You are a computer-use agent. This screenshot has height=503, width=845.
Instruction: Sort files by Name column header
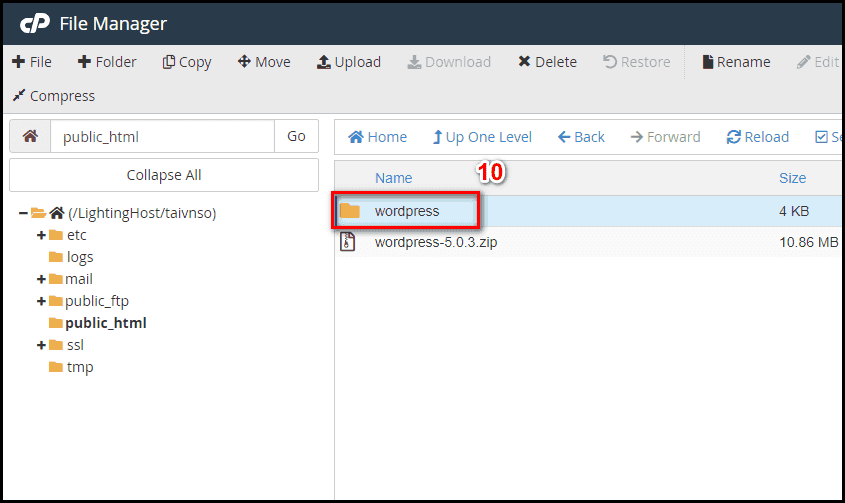393,178
